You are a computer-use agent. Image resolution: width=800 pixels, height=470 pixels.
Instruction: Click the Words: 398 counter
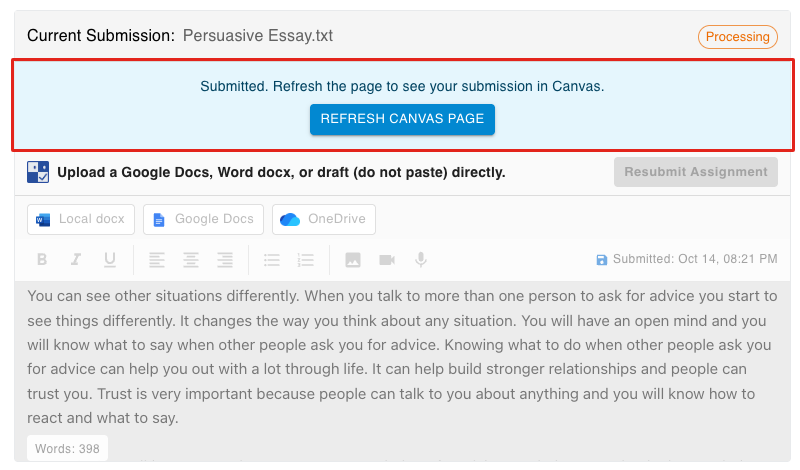point(67,449)
